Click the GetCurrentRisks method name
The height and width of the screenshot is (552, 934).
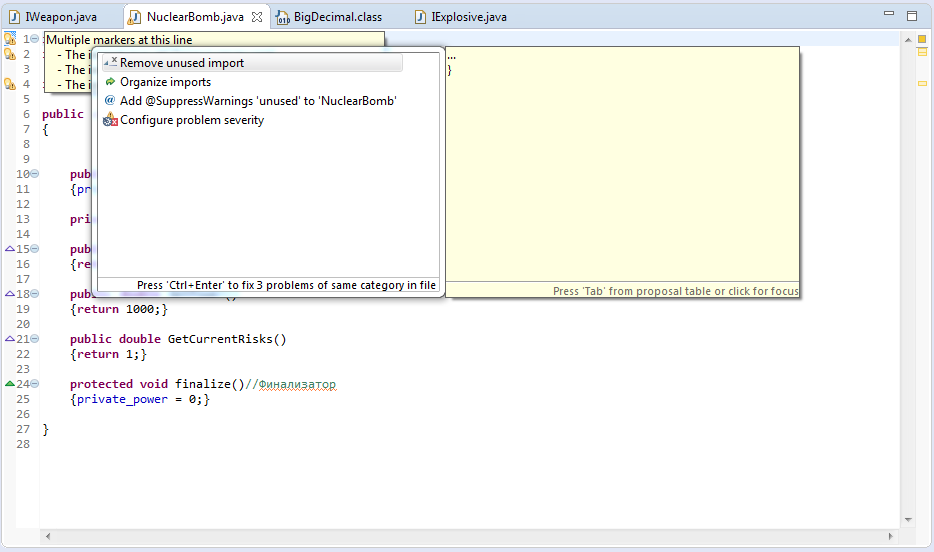[220, 339]
